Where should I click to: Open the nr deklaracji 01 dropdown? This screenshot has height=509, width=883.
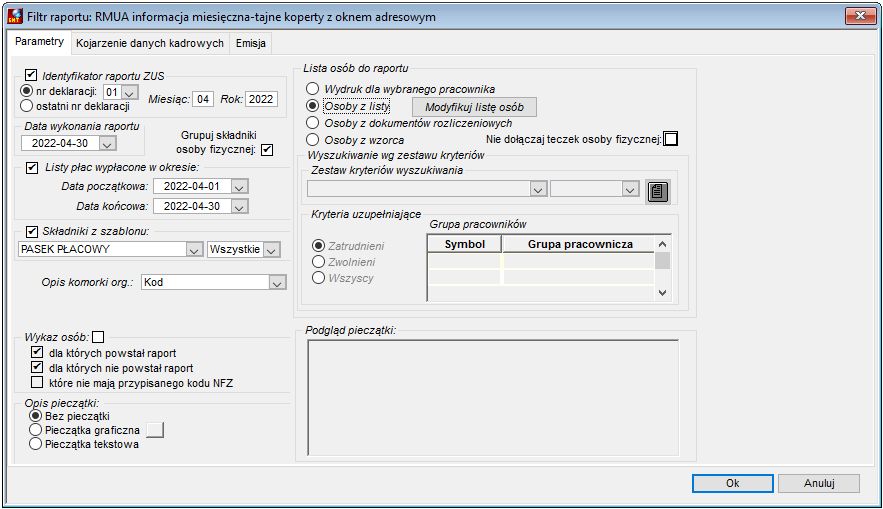(x=130, y=93)
